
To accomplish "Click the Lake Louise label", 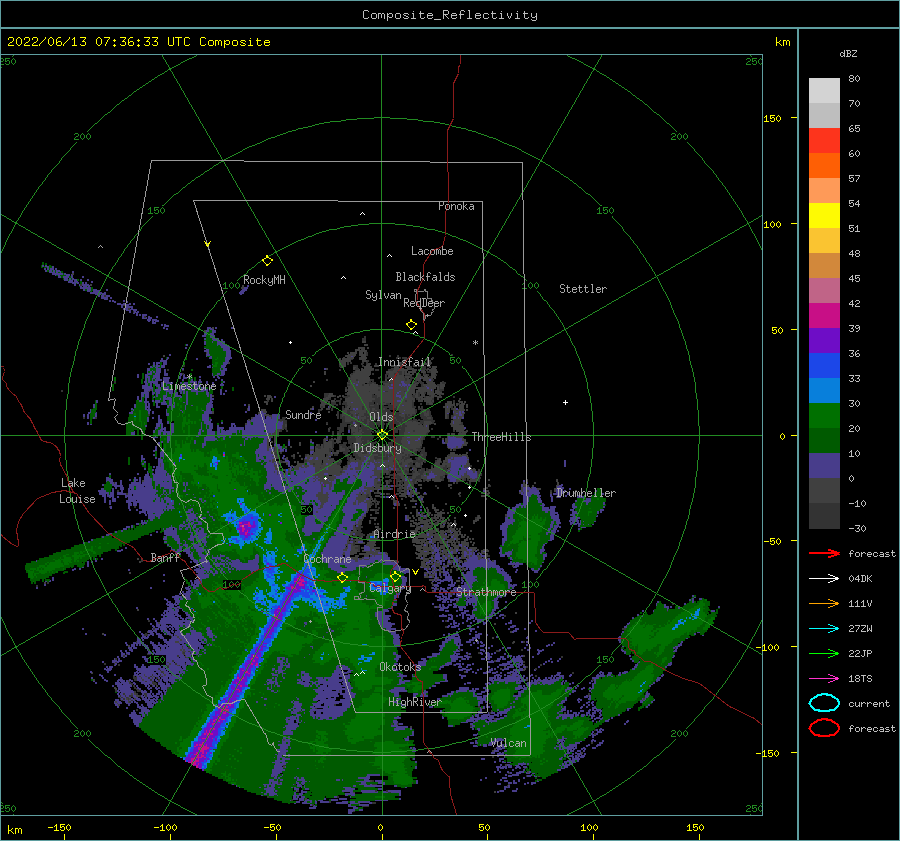I will tap(77, 491).
